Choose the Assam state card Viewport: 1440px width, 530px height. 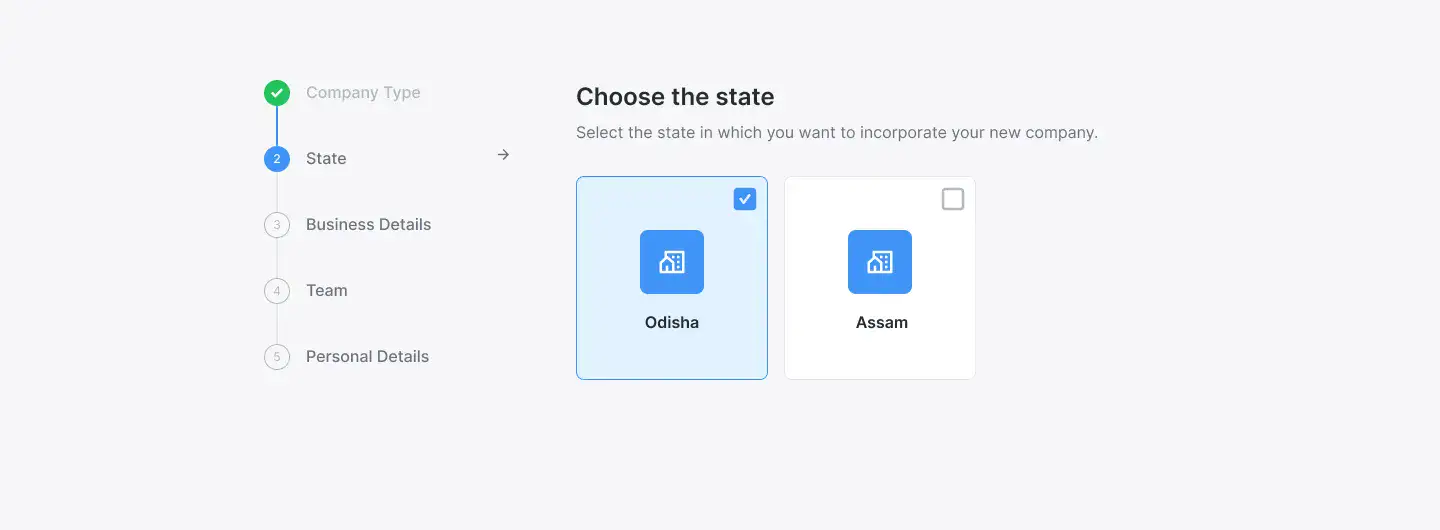click(880, 350)
